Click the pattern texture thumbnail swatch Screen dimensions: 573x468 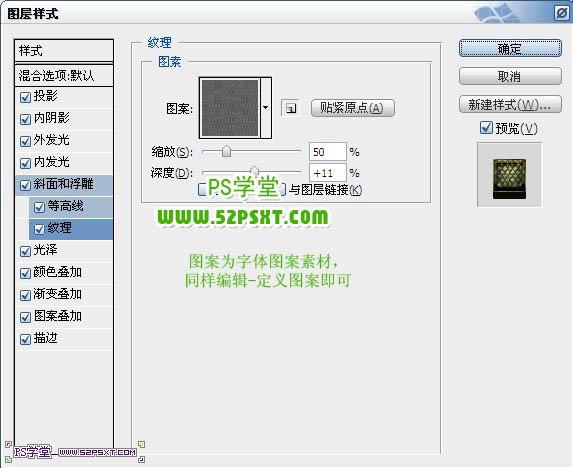click(x=230, y=108)
